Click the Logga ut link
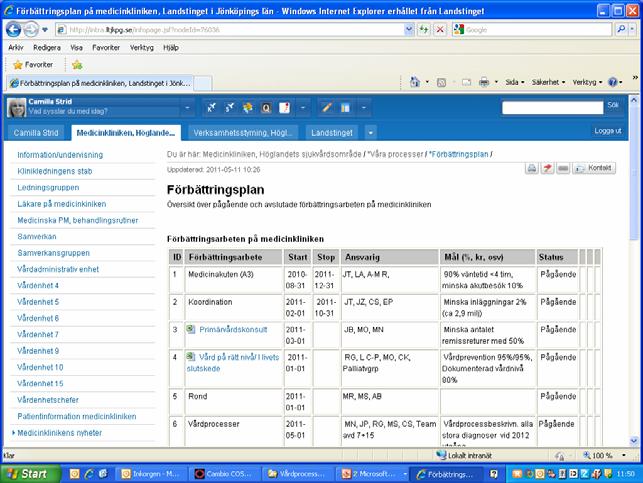Viewport: 643px width, 483px height. pos(608,131)
